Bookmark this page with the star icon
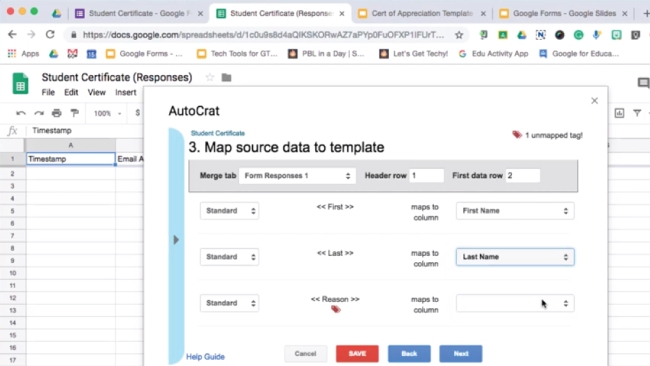650x366 pixels. click(x=459, y=35)
